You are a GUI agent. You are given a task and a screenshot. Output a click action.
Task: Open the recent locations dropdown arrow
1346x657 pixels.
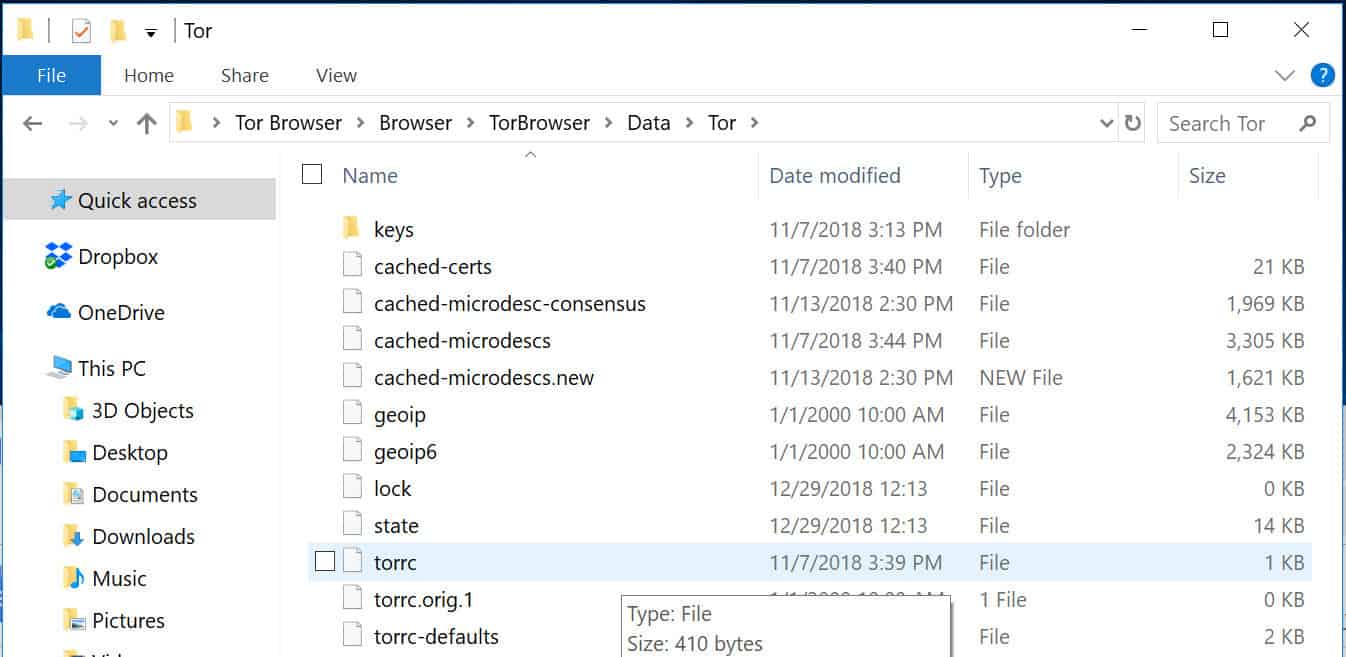113,124
